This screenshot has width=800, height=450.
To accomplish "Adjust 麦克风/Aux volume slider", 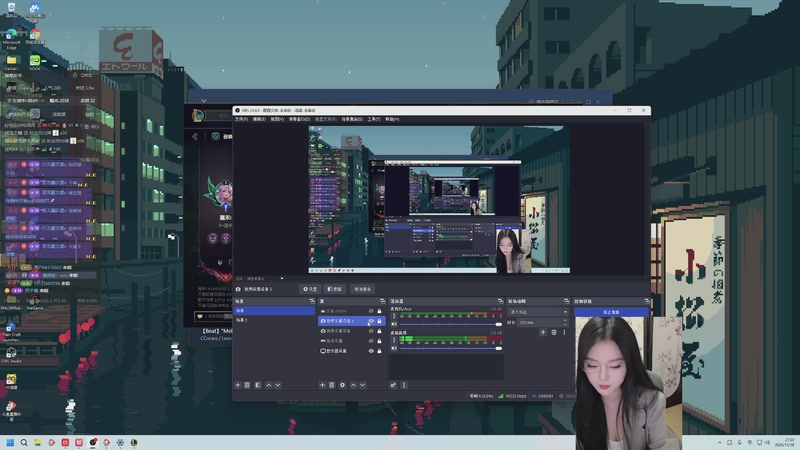I will [x=450, y=324].
